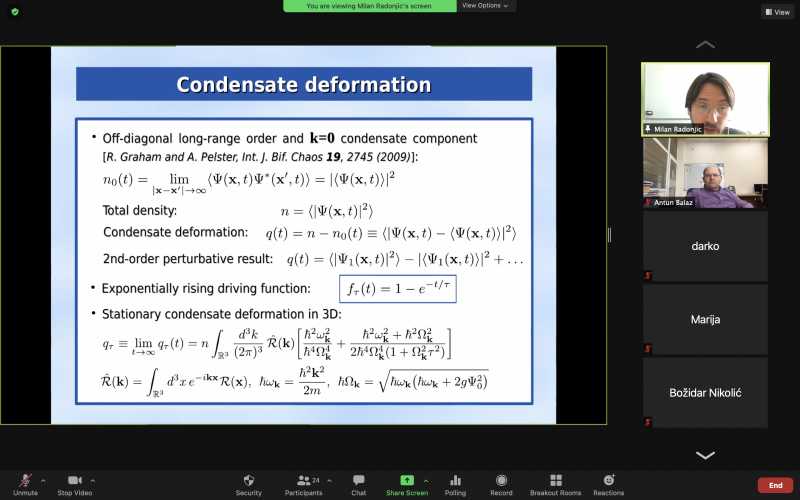Click the green encryption shield icon
Screen dimensions: 800x500
(14, 12)
